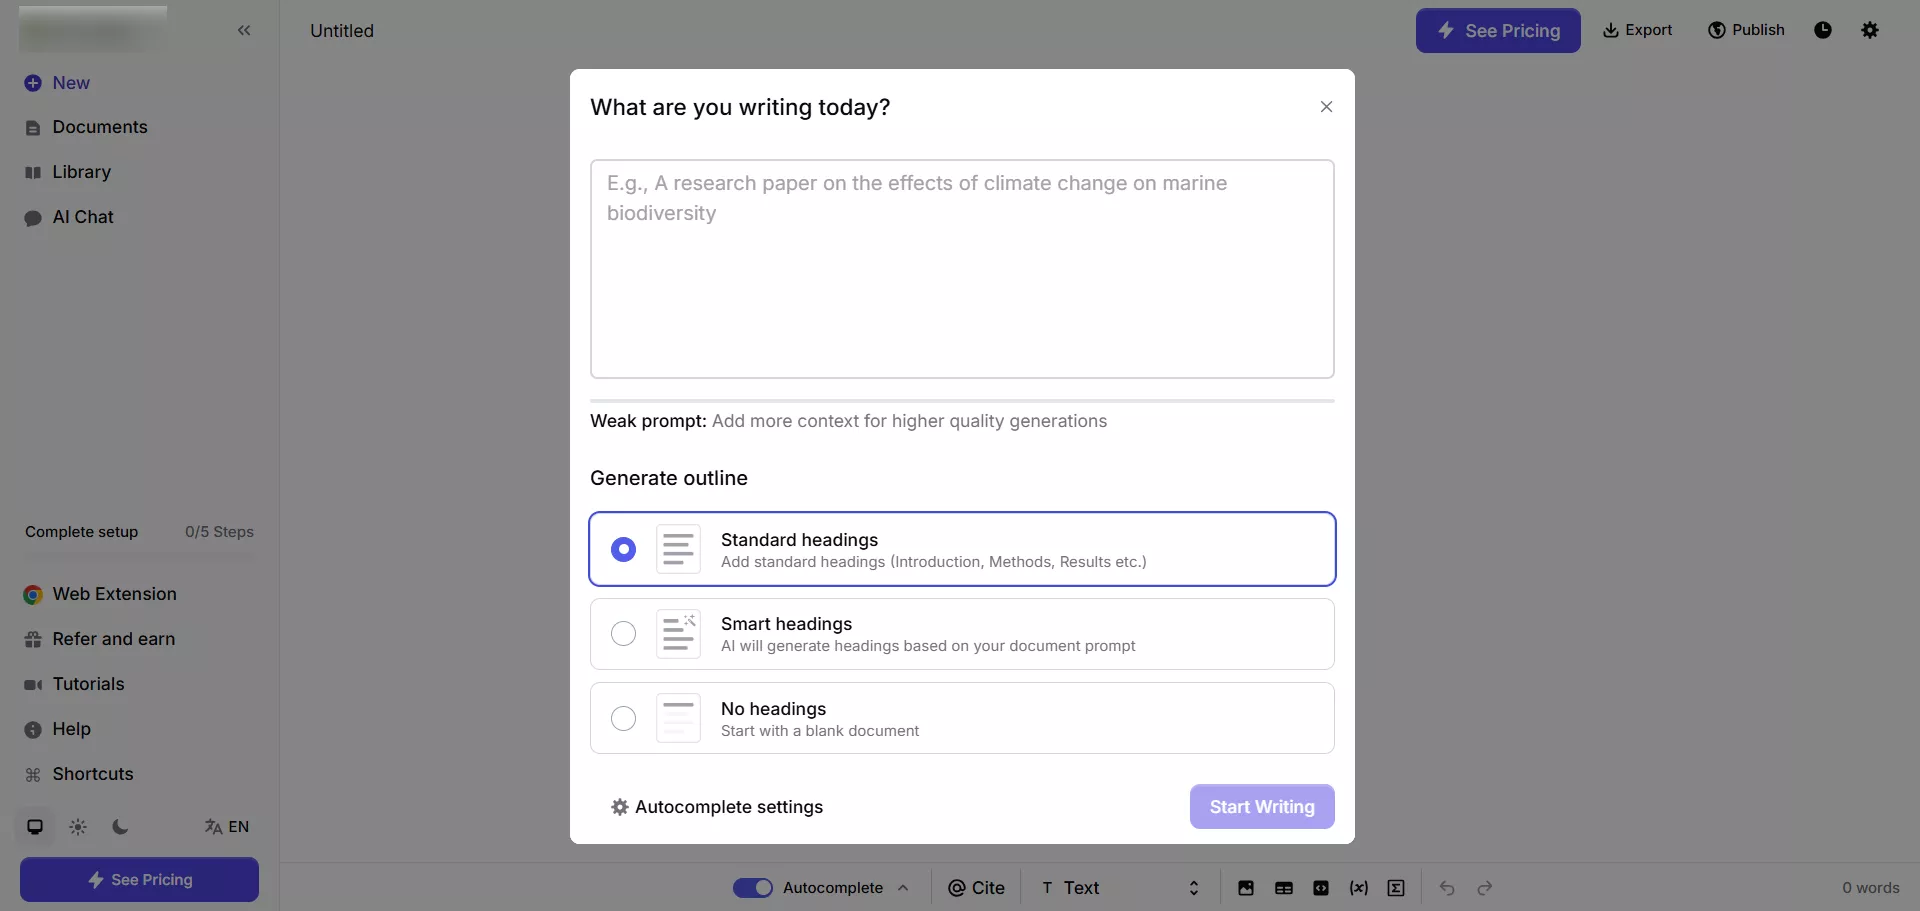1920x911 pixels.
Task: Open Documents in the sidebar
Action: (99, 127)
